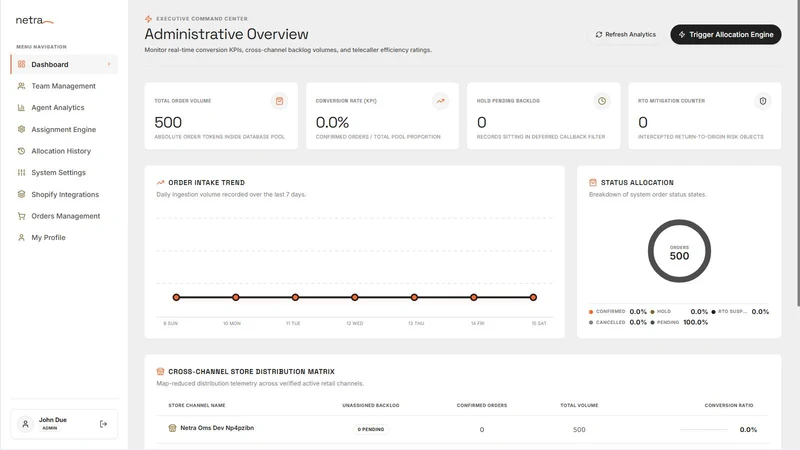Click 'Netra Oms Dev Np4pzibn' store name
800x450 pixels.
pyautogui.click(x=217, y=428)
